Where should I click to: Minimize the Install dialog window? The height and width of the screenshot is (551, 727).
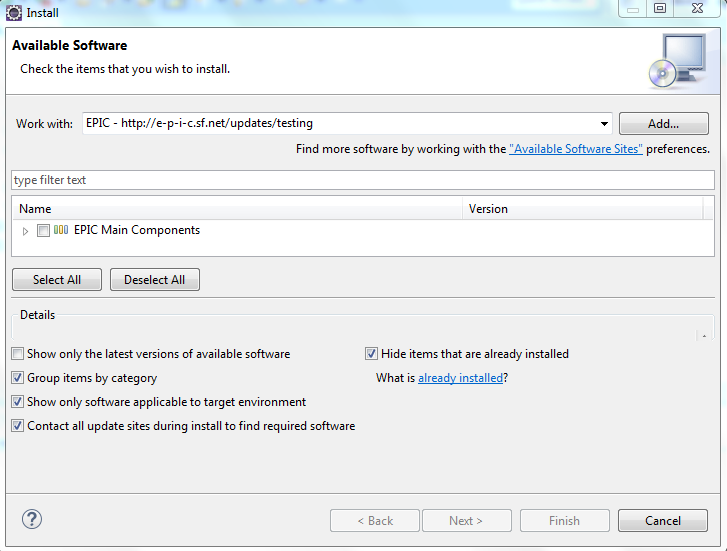coord(633,8)
